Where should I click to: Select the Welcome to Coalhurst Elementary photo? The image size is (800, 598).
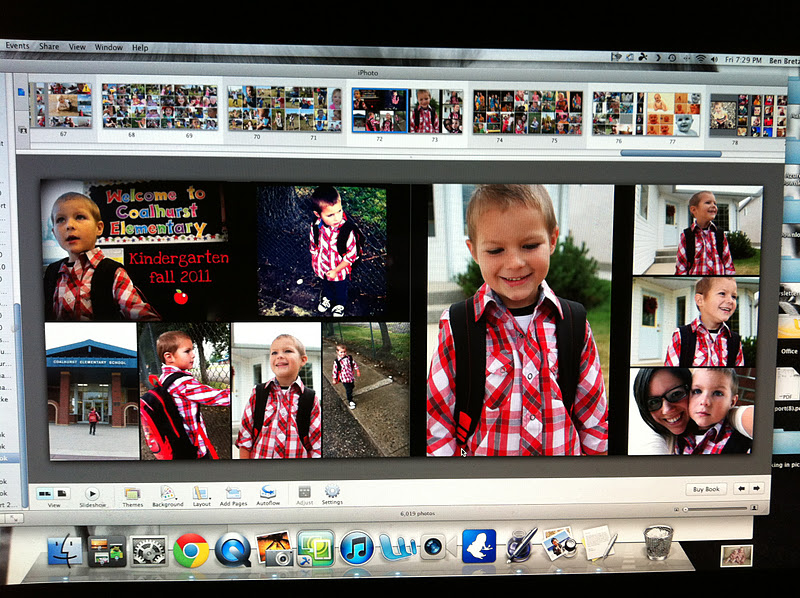point(135,250)
